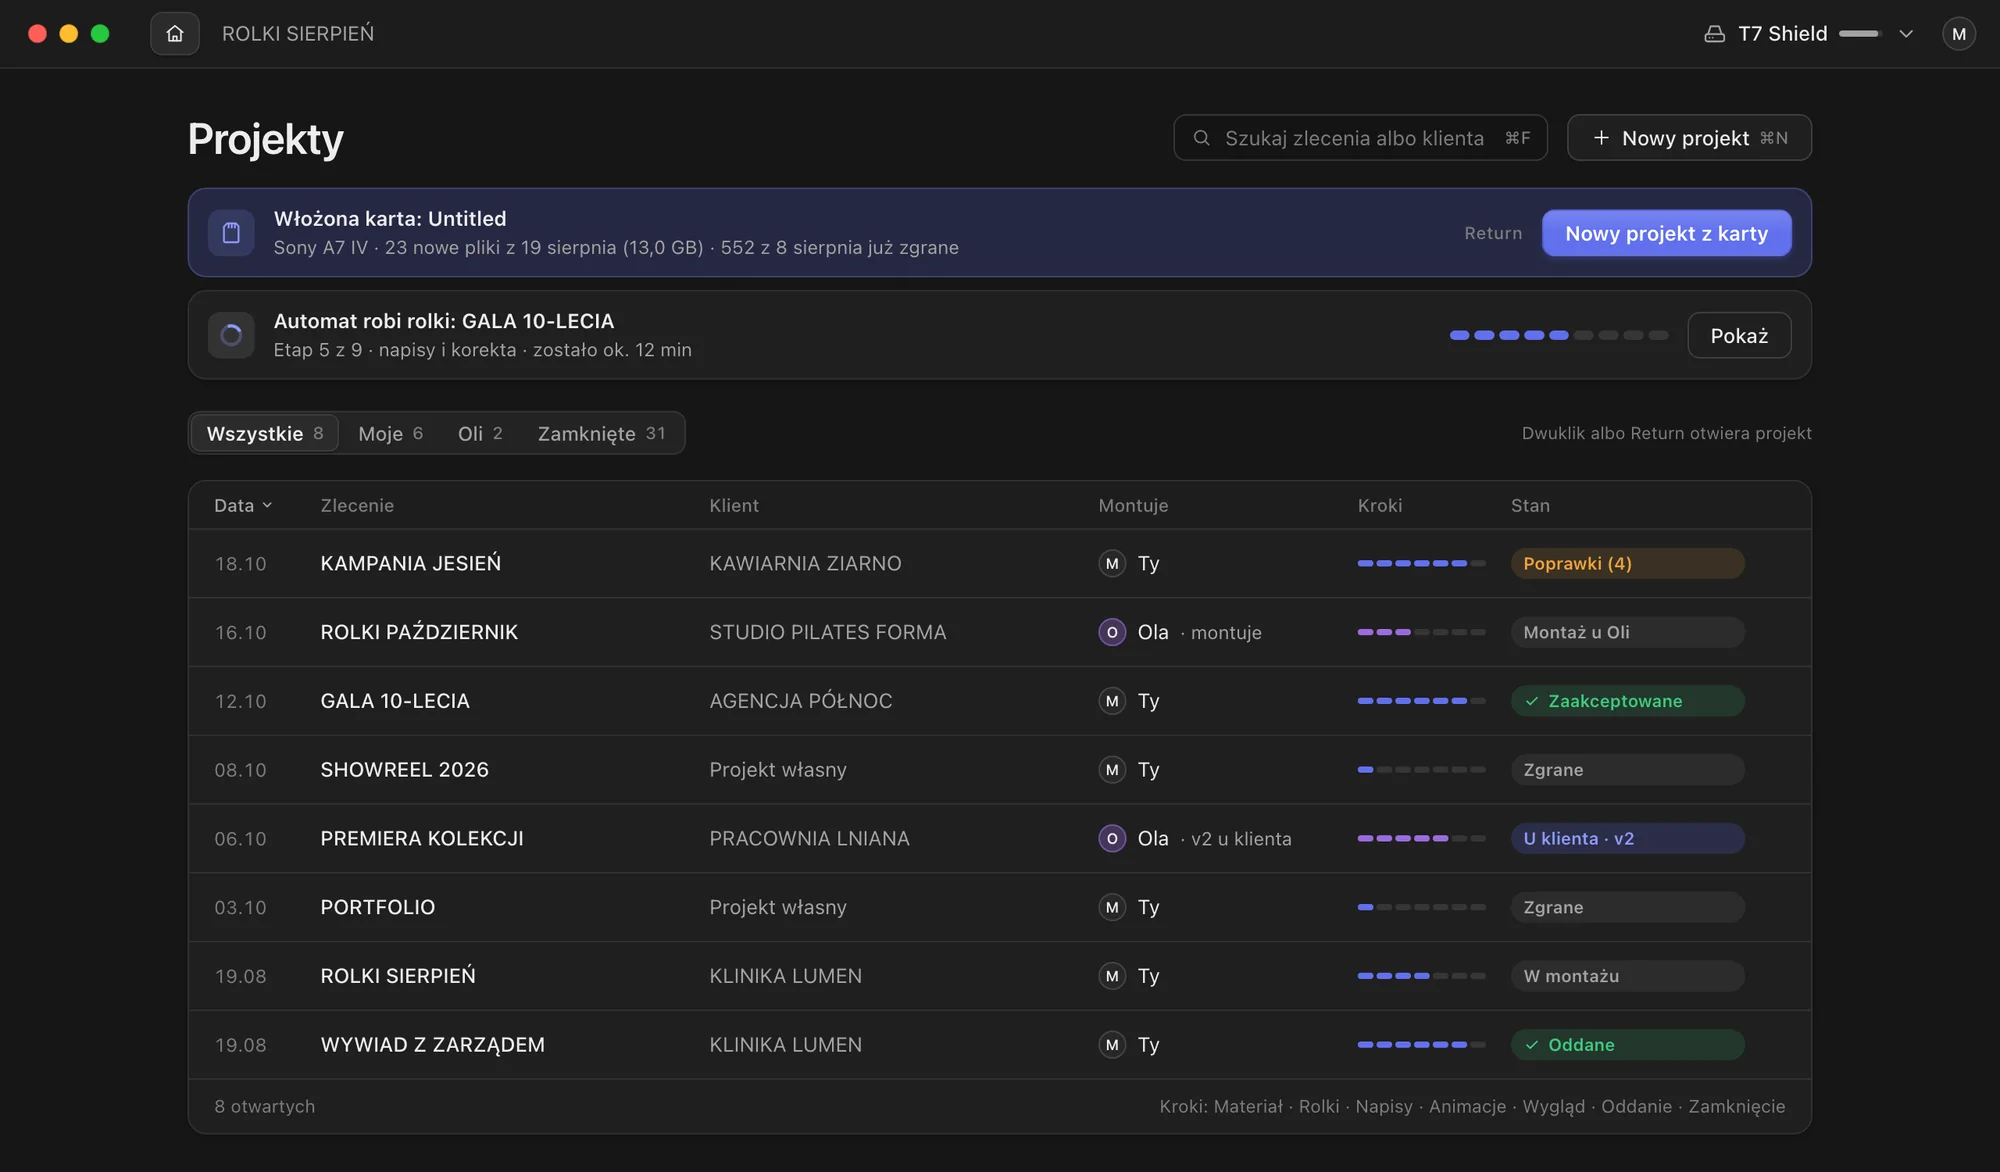Click the M avatar in KAMPANIA JESIEŃ row
The image size is (2000, 1172).
1112,564
